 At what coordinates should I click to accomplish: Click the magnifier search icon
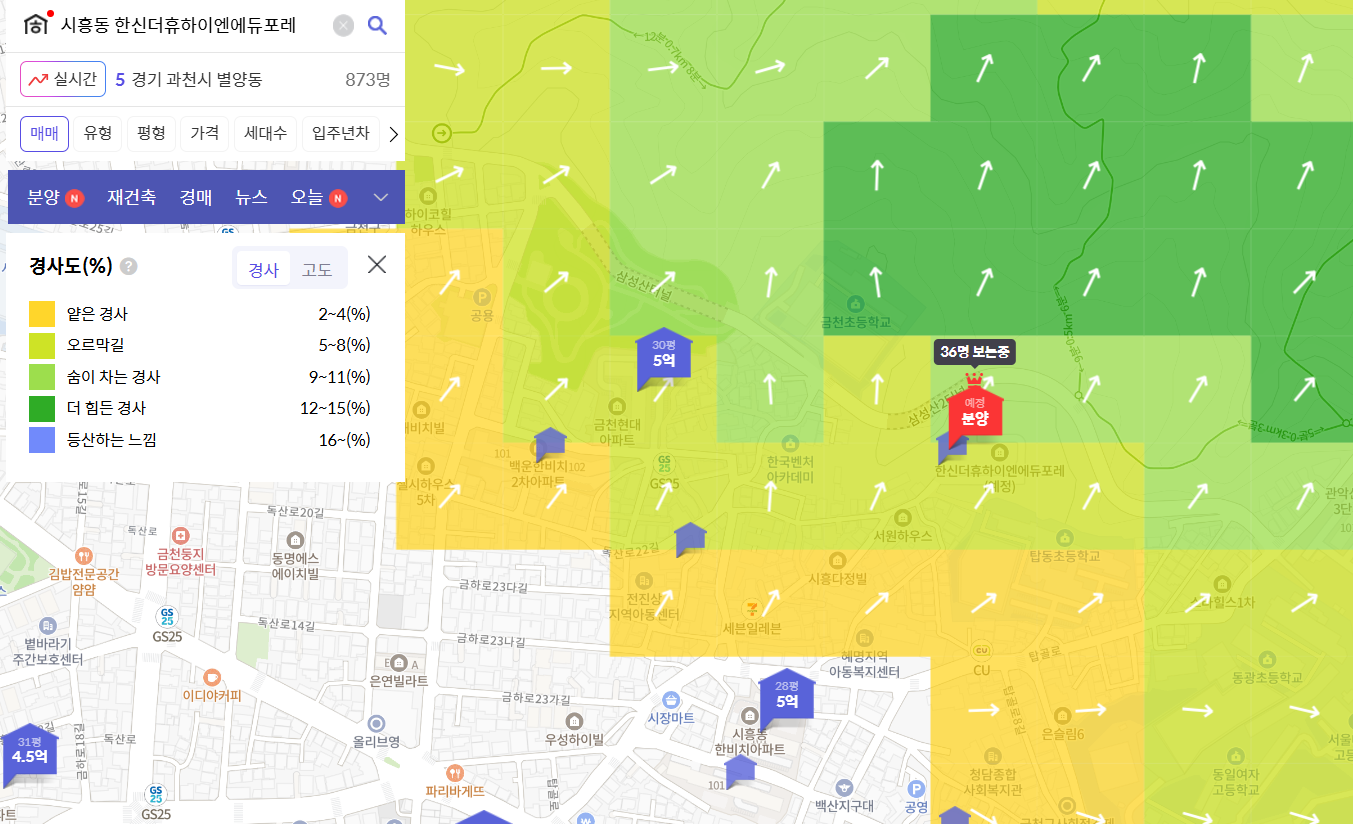pos(377,26)
